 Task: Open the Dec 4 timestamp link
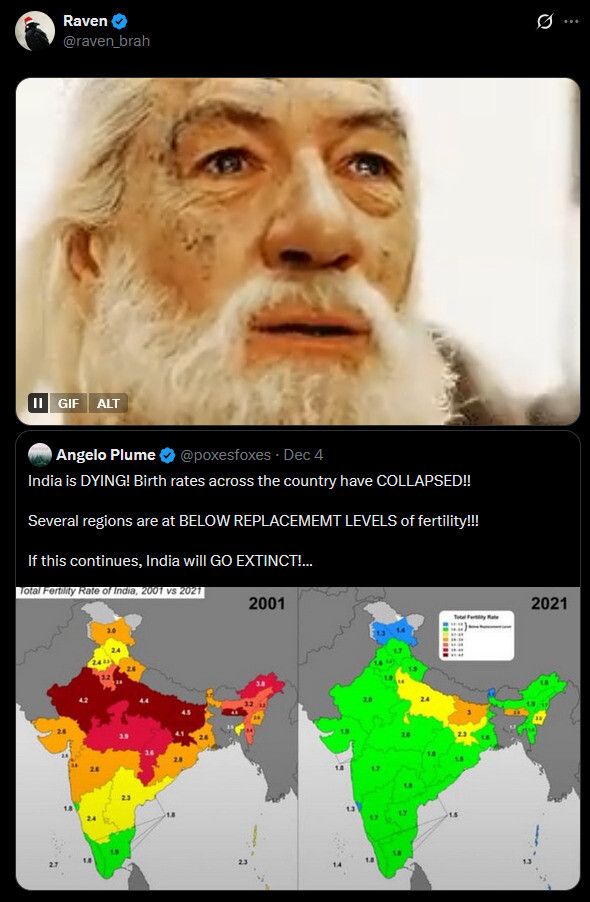coord(303,455)
